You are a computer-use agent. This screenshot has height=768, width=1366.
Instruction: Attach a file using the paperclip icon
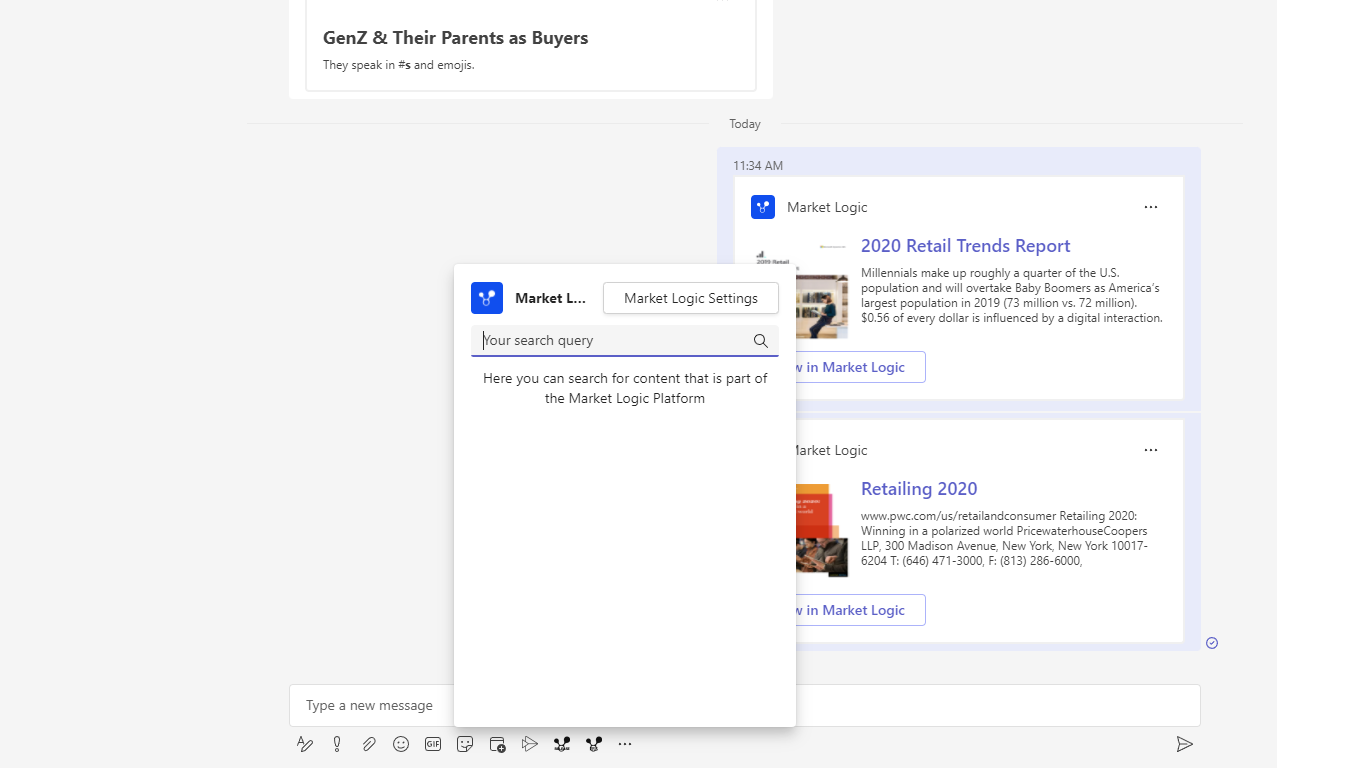point(369,744)
